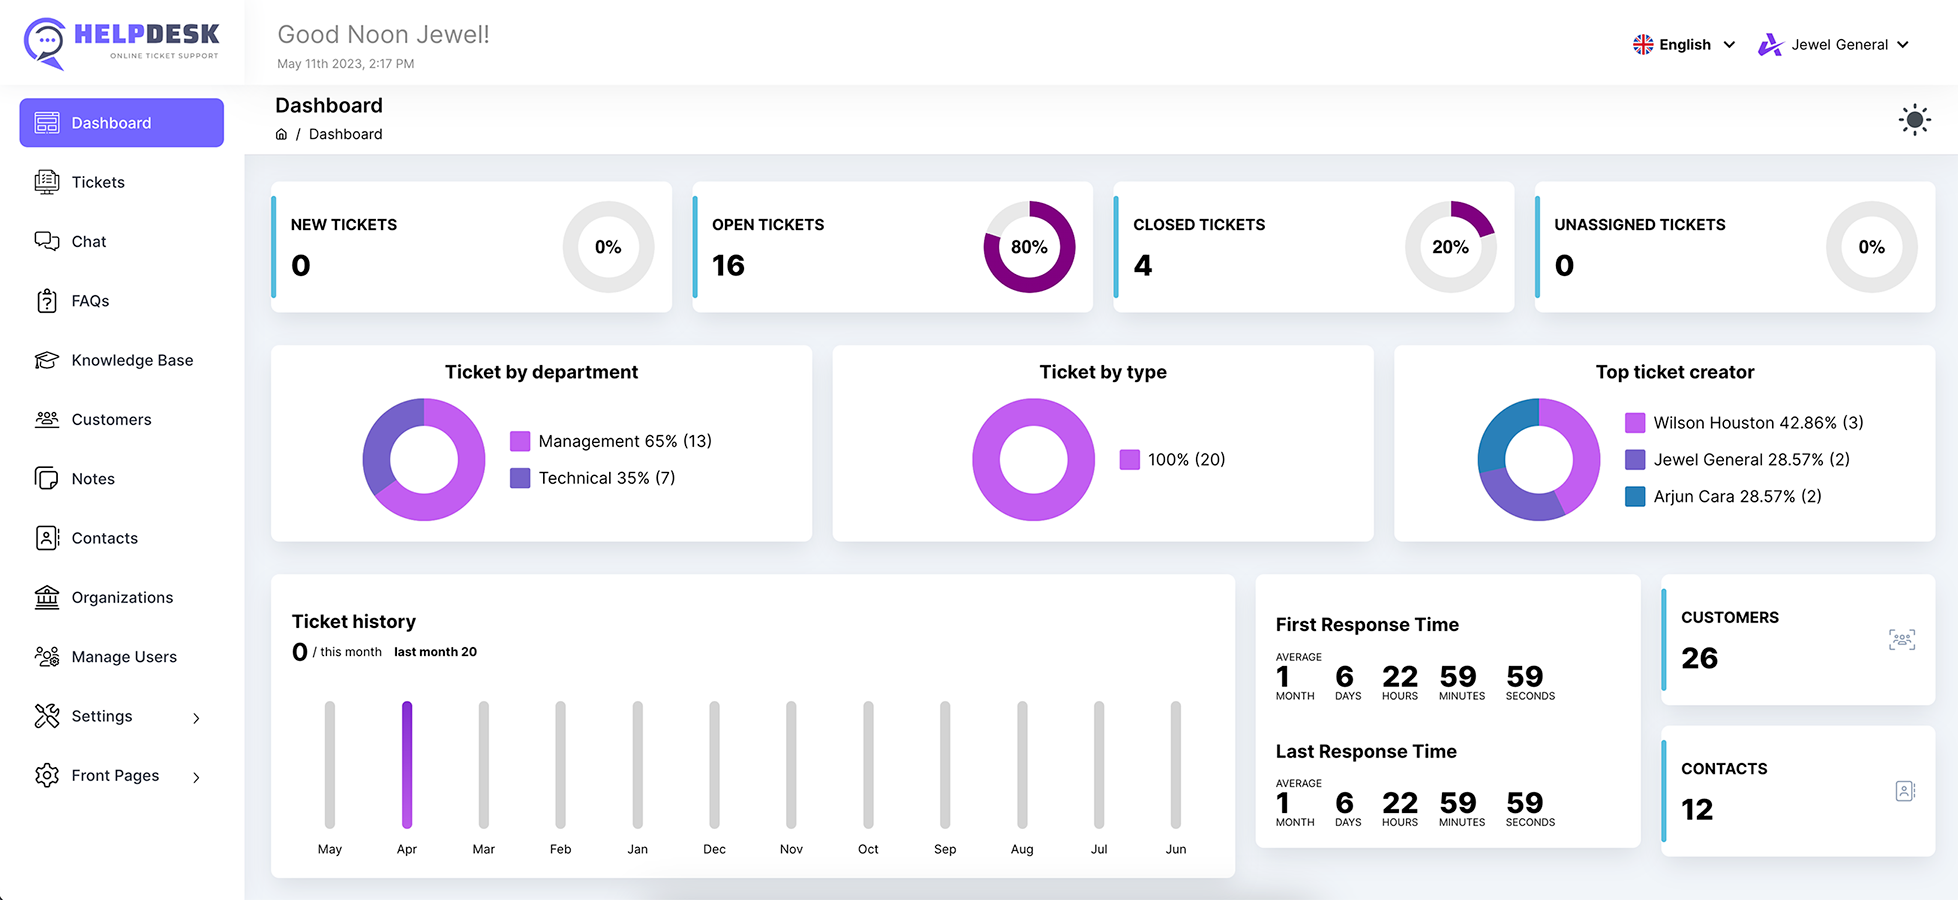Image resolution: width=1958 pixels, height=900 pixels.
Task: Select the April bar in Ticket history
Action: click(x=407, y=765)
